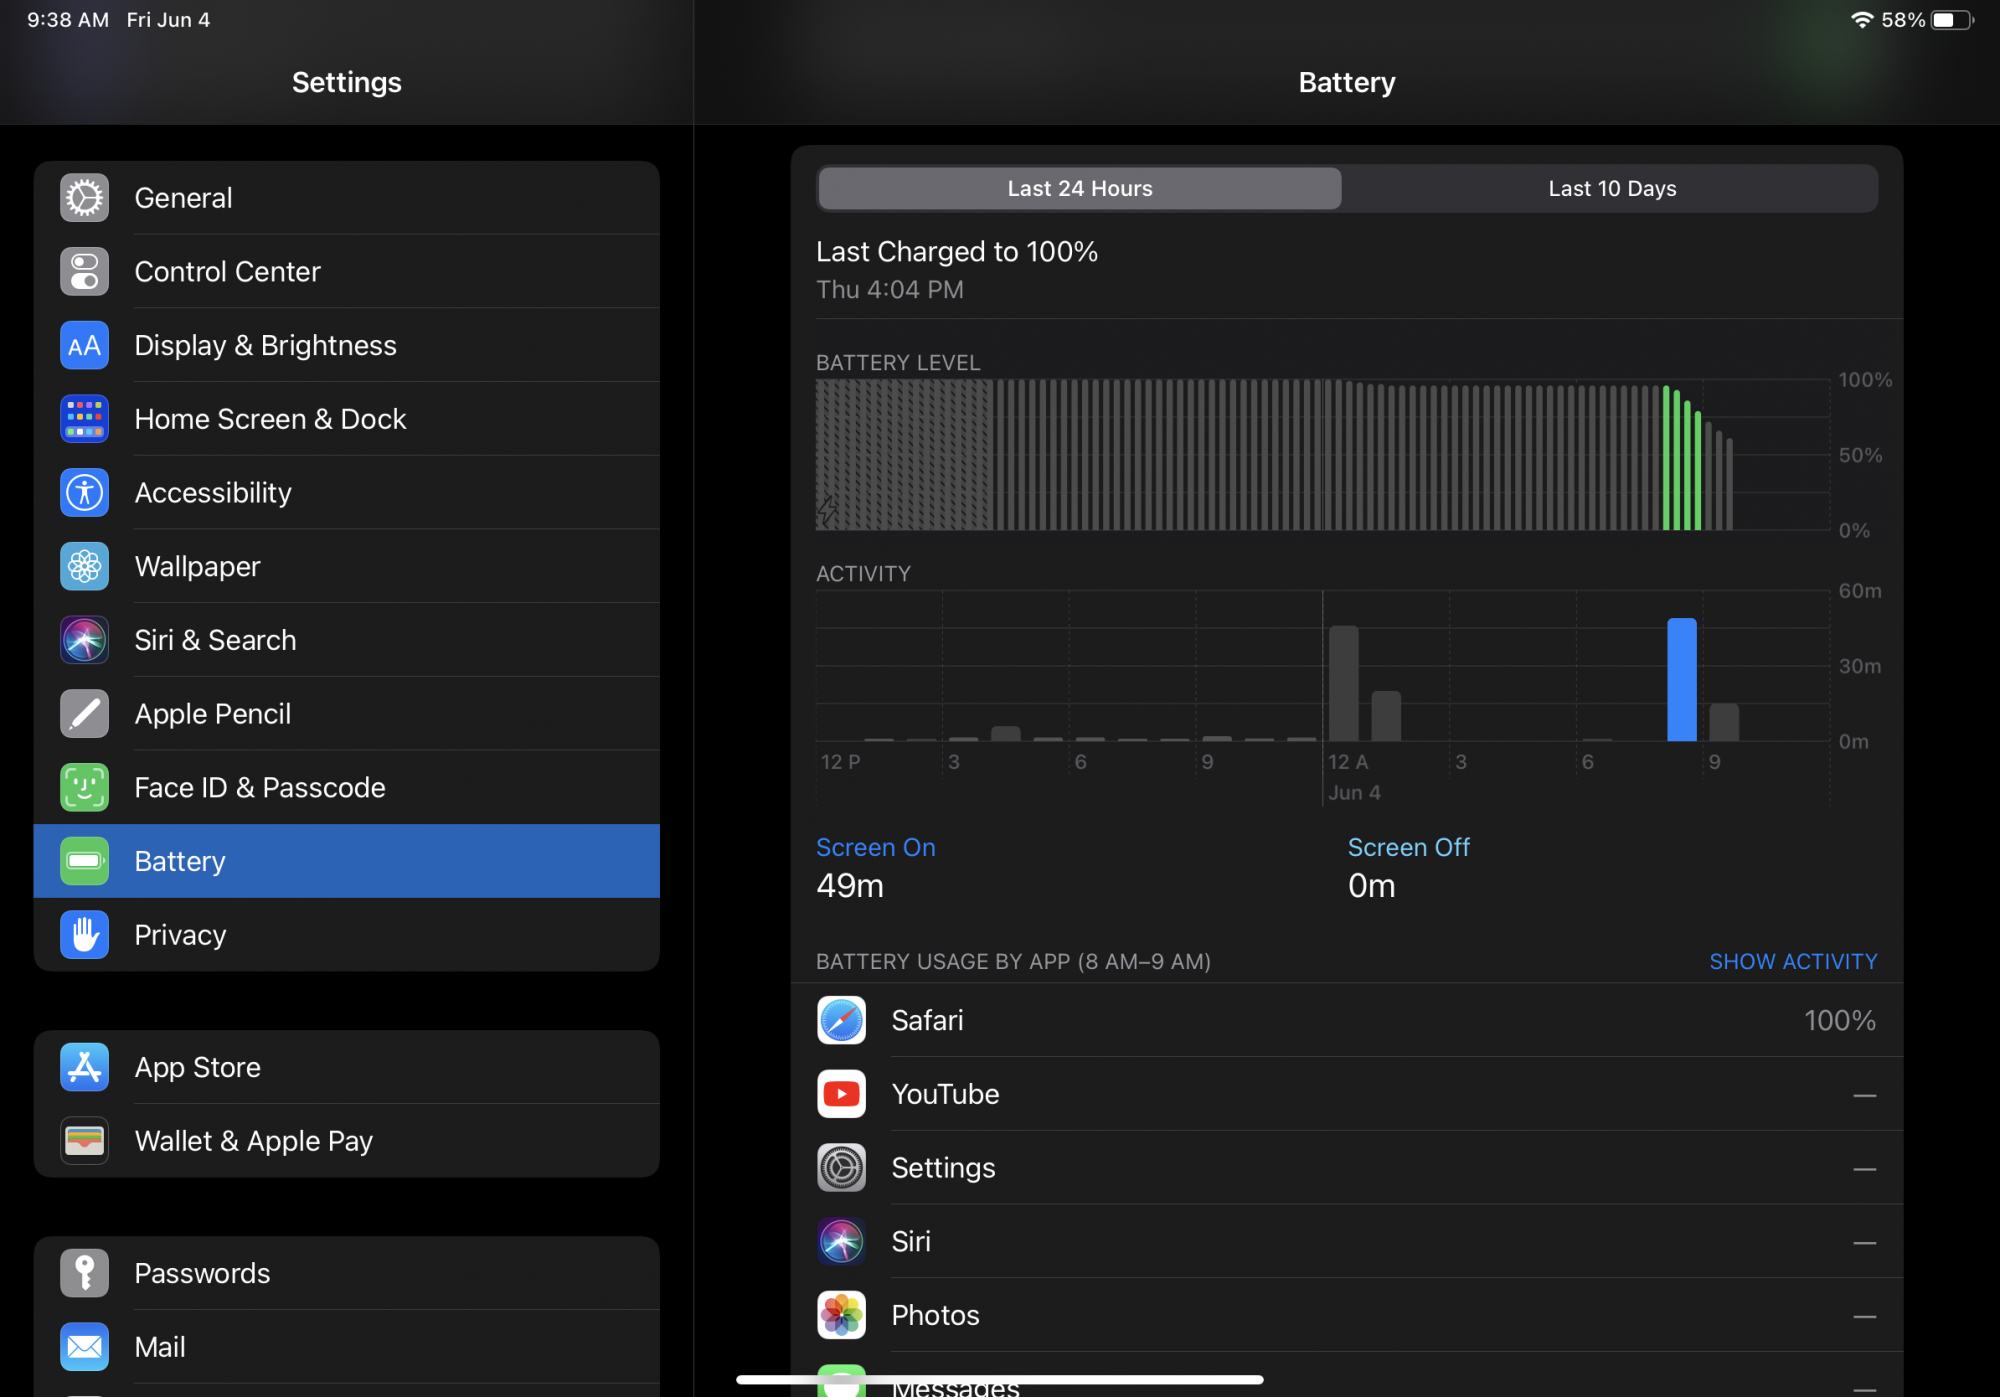Image resolution: width=2000 pixels, height=1397 pixels.
Task: Tap Screen Off label
Action: [1408, 848]
